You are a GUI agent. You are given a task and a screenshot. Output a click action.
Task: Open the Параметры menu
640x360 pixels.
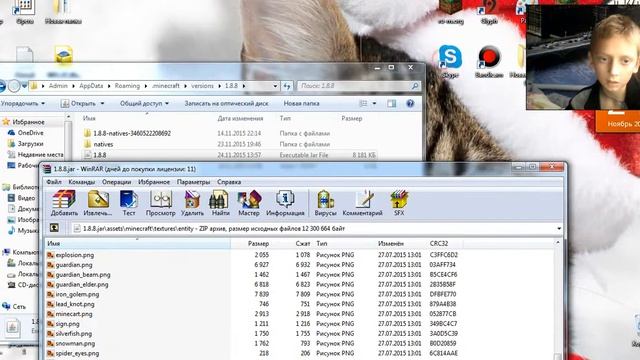coord(193,182)
